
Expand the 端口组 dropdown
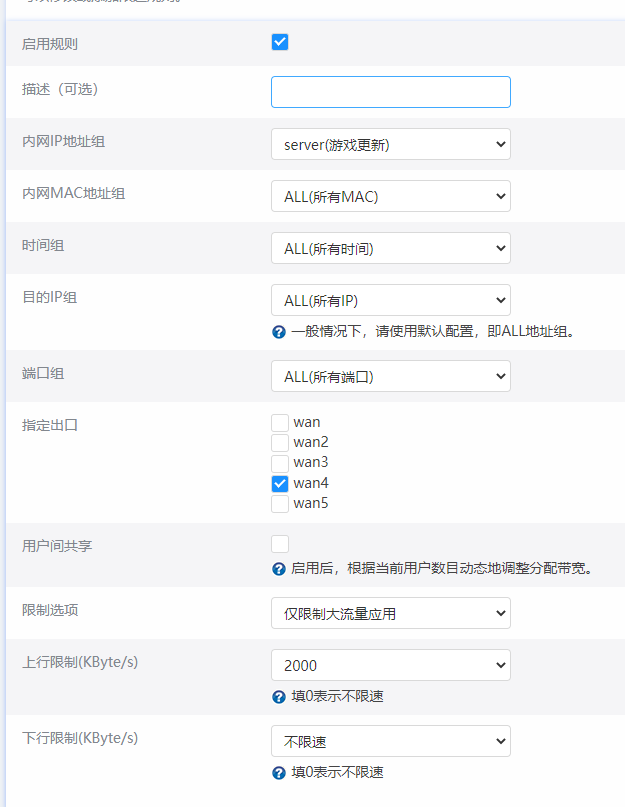(x=390, y=376)
